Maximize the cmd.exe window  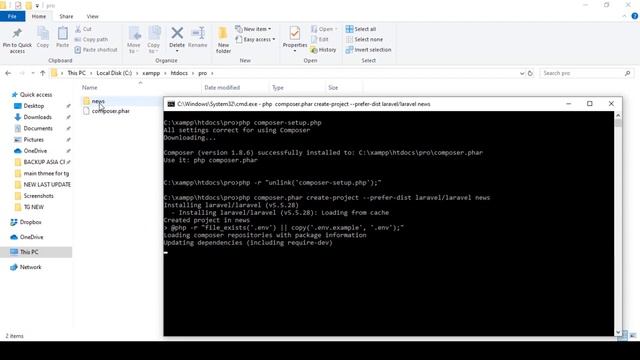tap(589, 104)
